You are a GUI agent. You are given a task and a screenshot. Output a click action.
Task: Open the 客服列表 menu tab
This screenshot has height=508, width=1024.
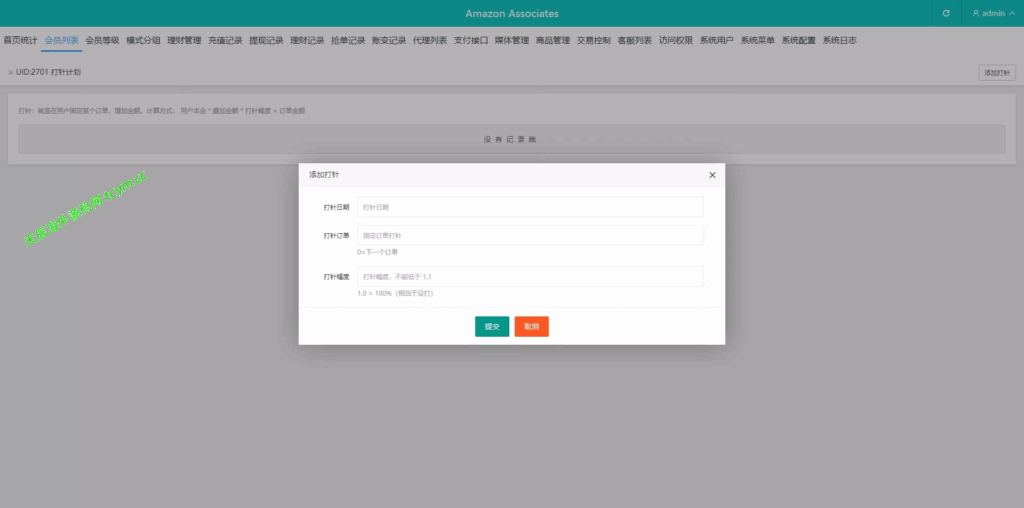(635, 40)
